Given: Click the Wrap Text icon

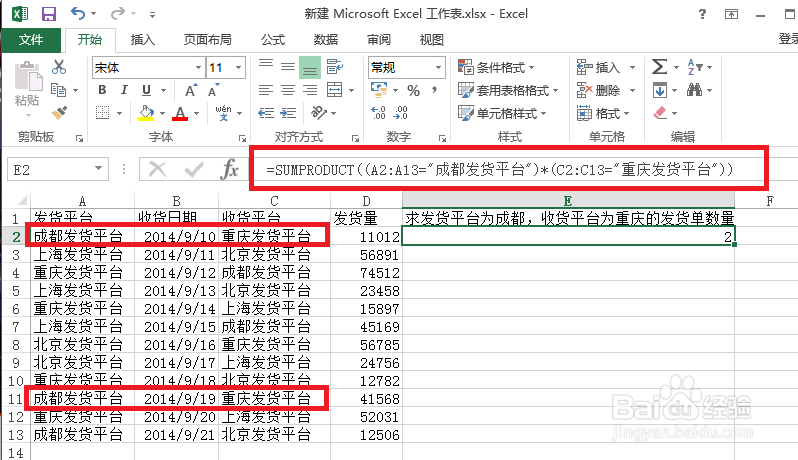Looking at the screenshot, I should coord(334,67).
